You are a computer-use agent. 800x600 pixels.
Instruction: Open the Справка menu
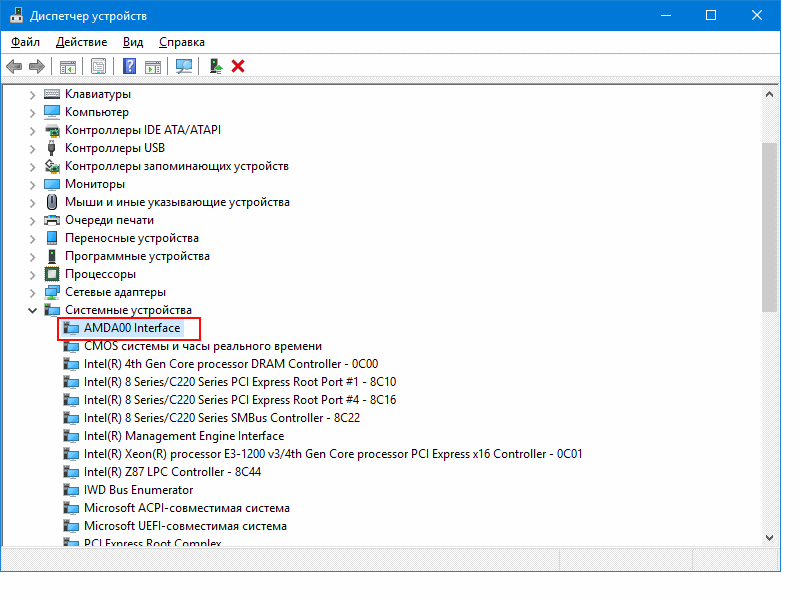182,42
